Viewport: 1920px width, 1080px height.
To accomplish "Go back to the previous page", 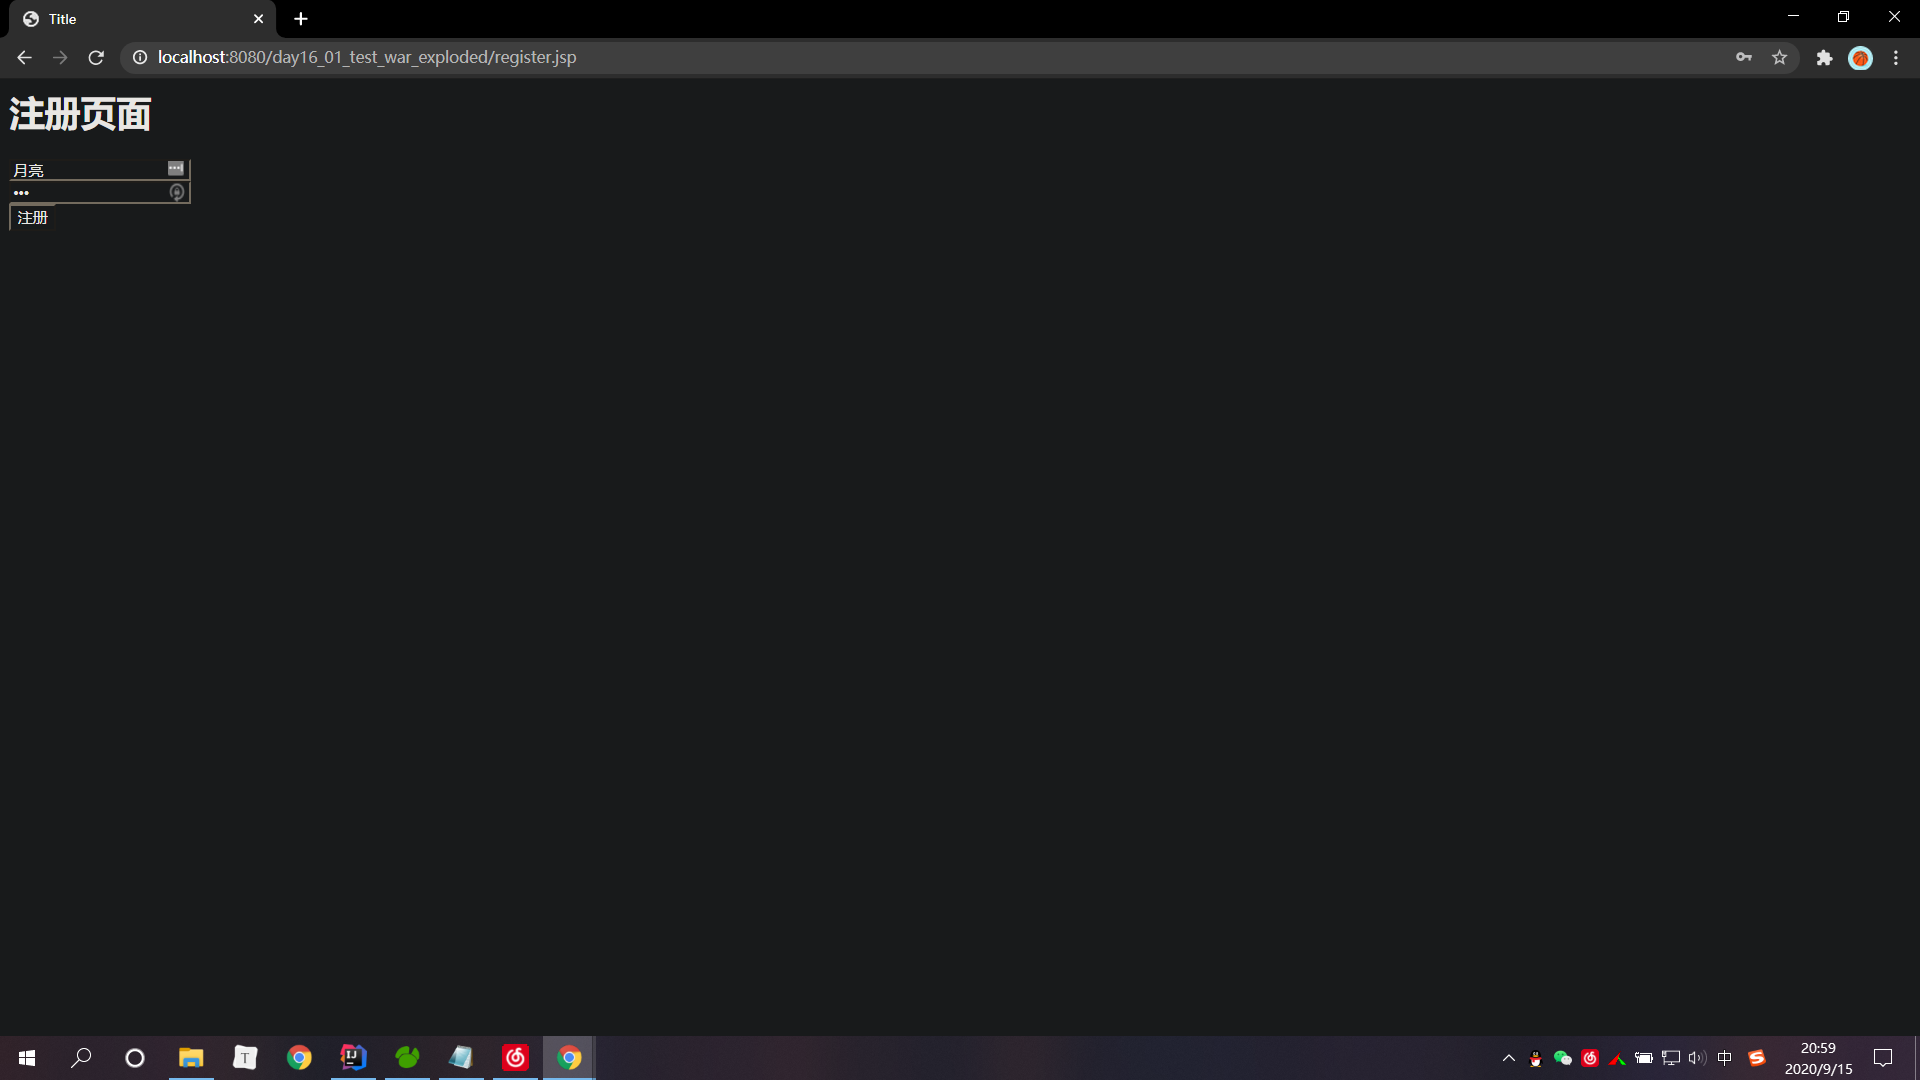I will click(x=24, y=58).
